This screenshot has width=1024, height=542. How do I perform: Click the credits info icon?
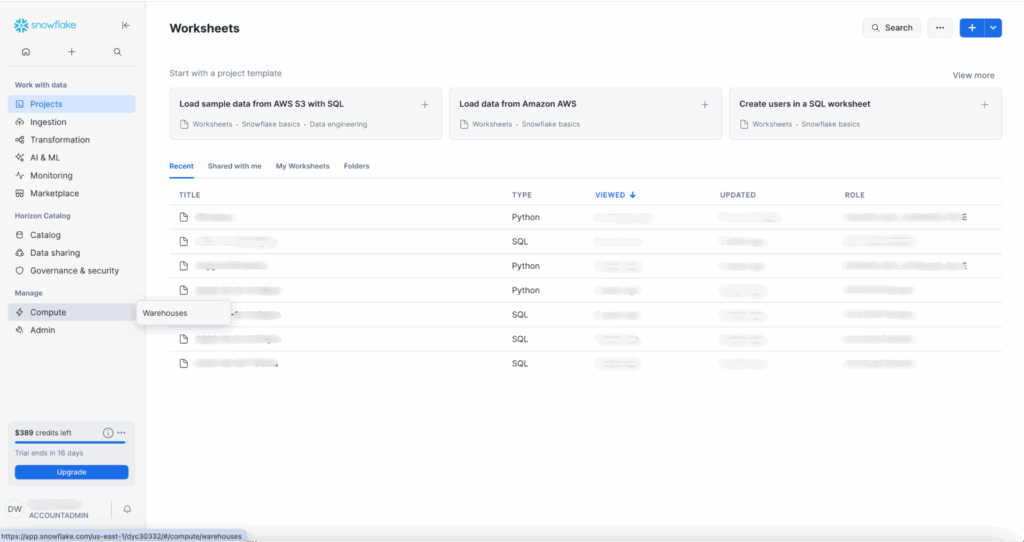coord(108,433)
